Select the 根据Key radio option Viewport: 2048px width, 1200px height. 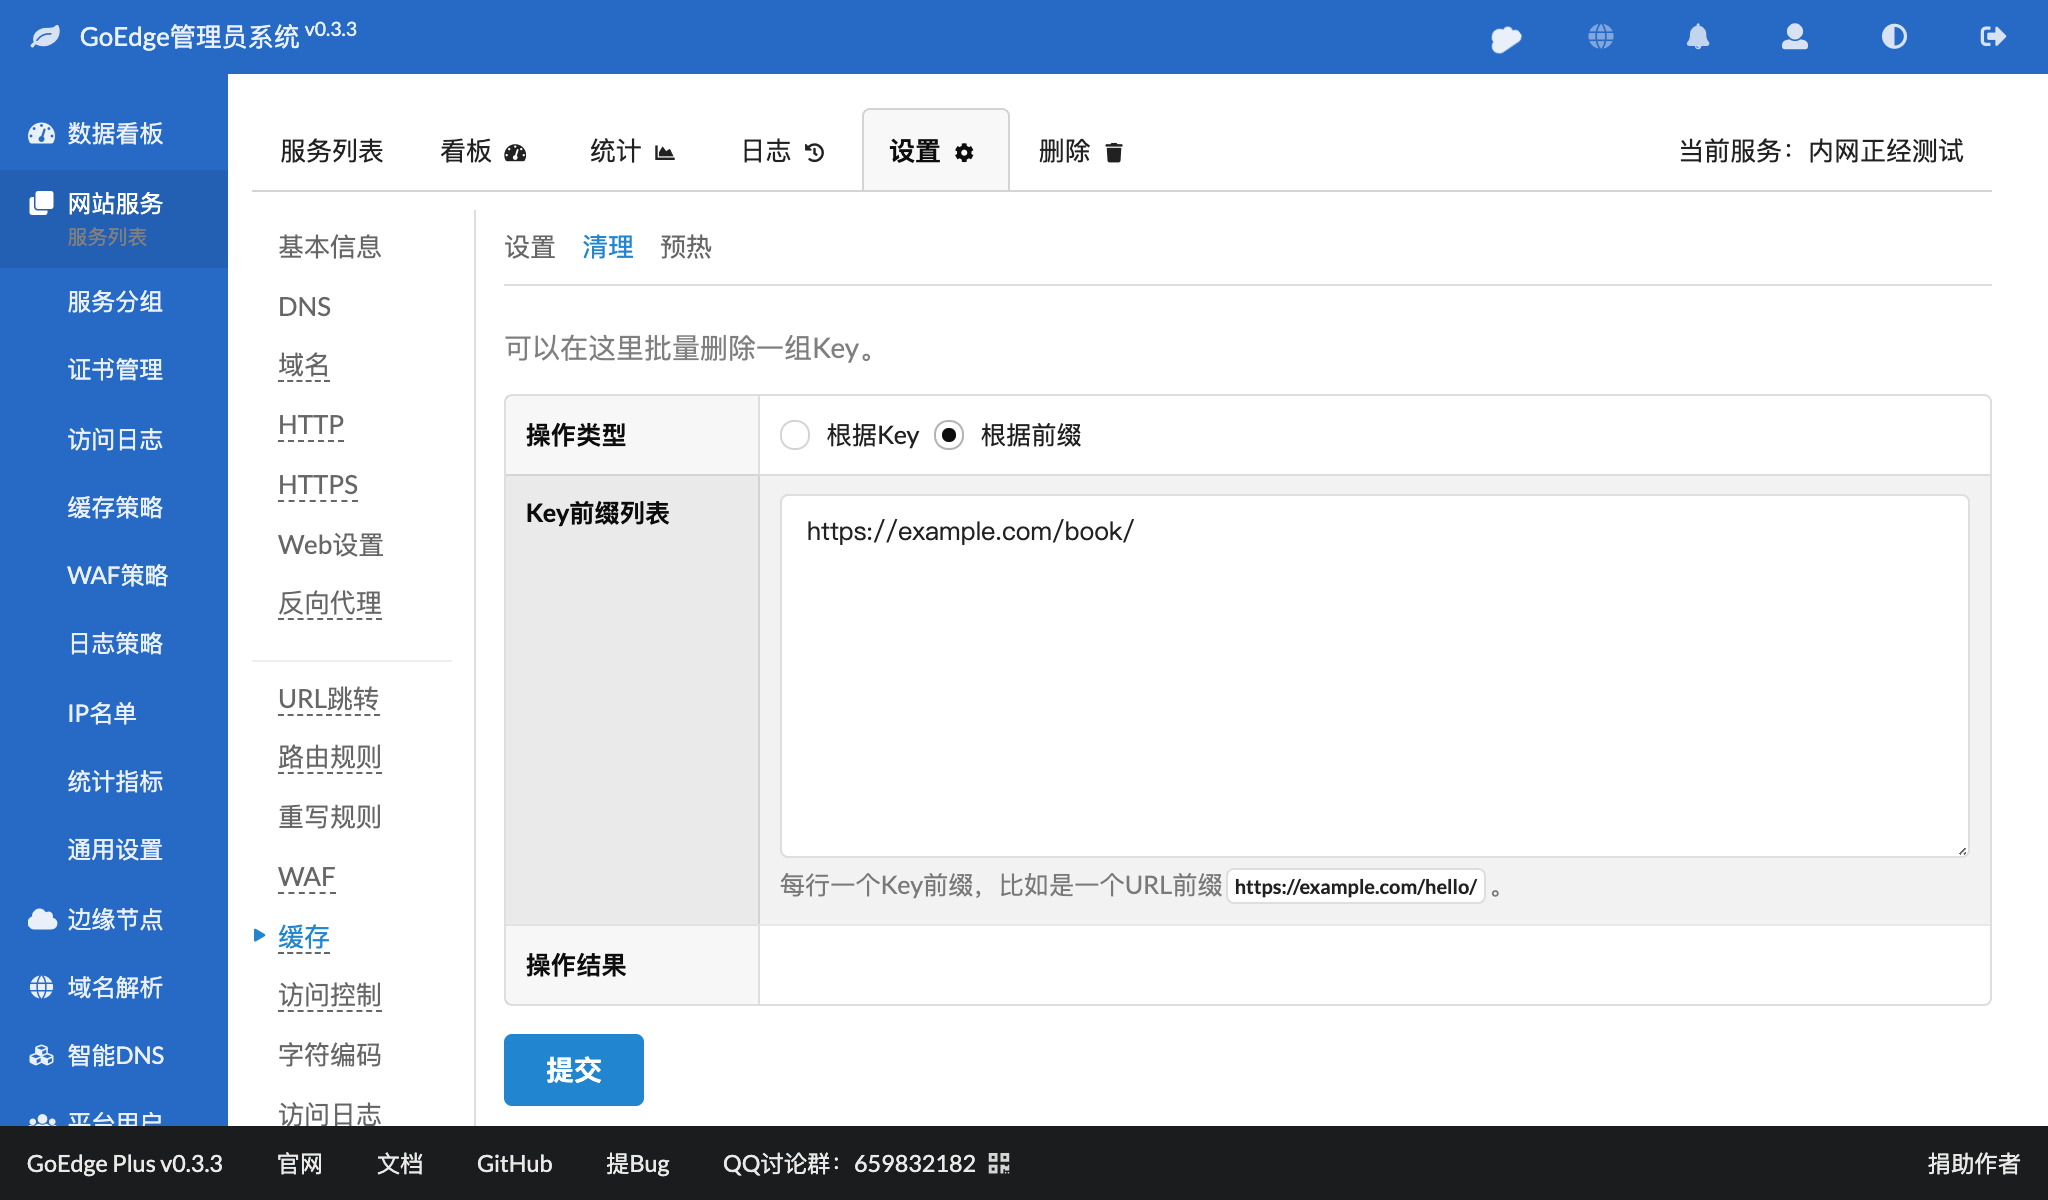tap(795, 435)
